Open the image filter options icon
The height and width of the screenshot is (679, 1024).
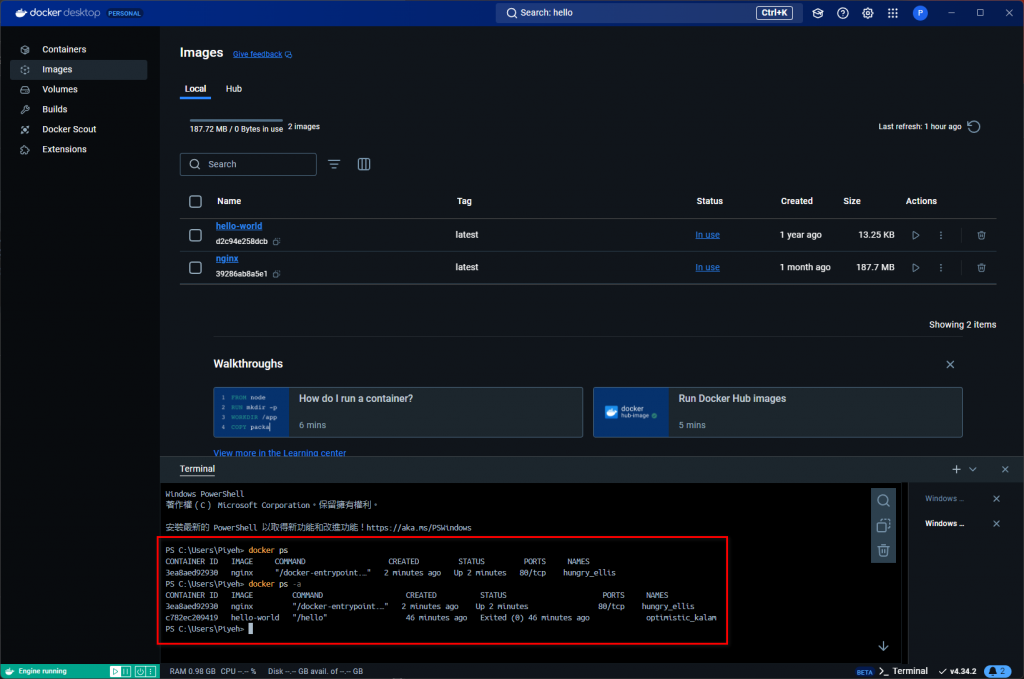(x=334, y=165)
